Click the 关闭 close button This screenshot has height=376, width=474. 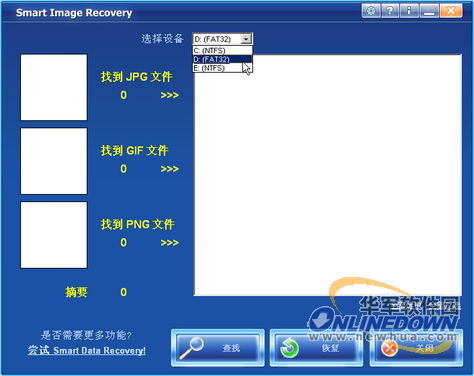point(416,348)
